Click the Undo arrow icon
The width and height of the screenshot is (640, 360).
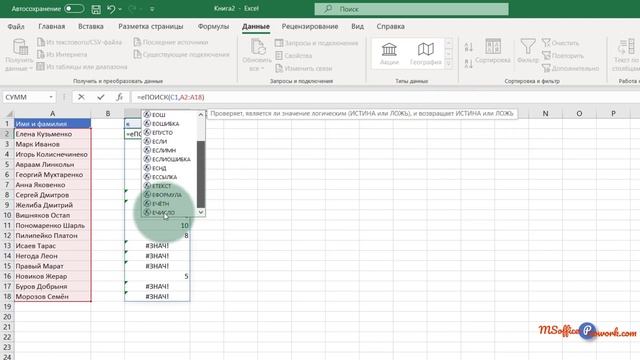coord(111,9)
